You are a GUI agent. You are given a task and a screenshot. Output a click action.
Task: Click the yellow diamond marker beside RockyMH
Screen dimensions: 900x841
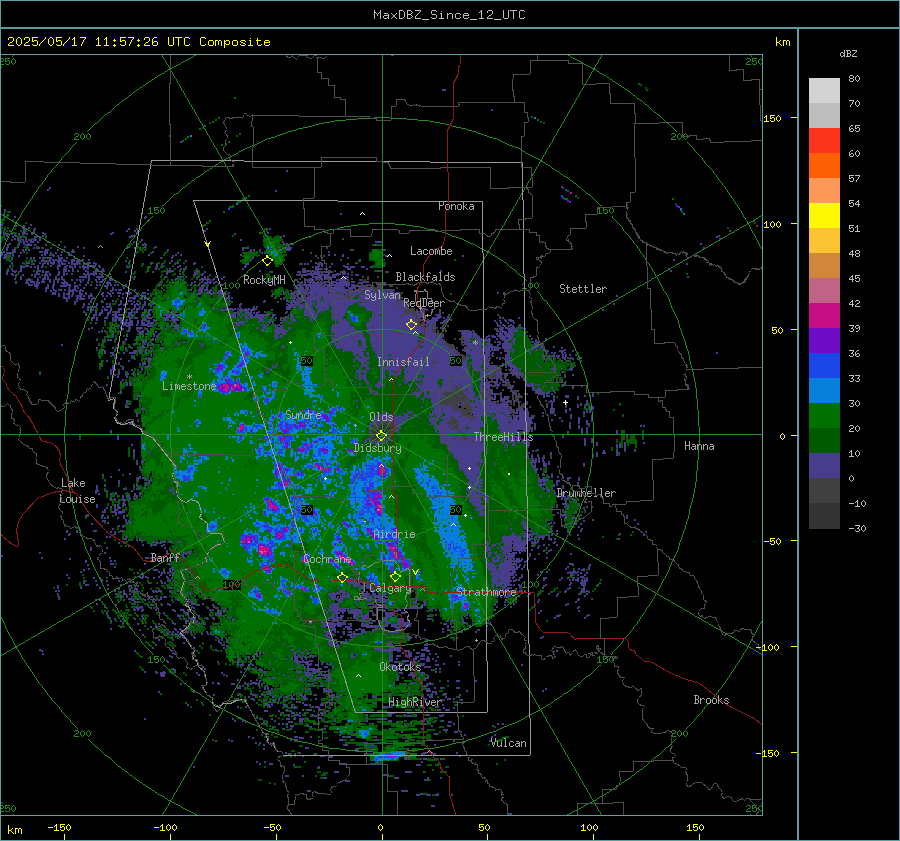point(267,261)
